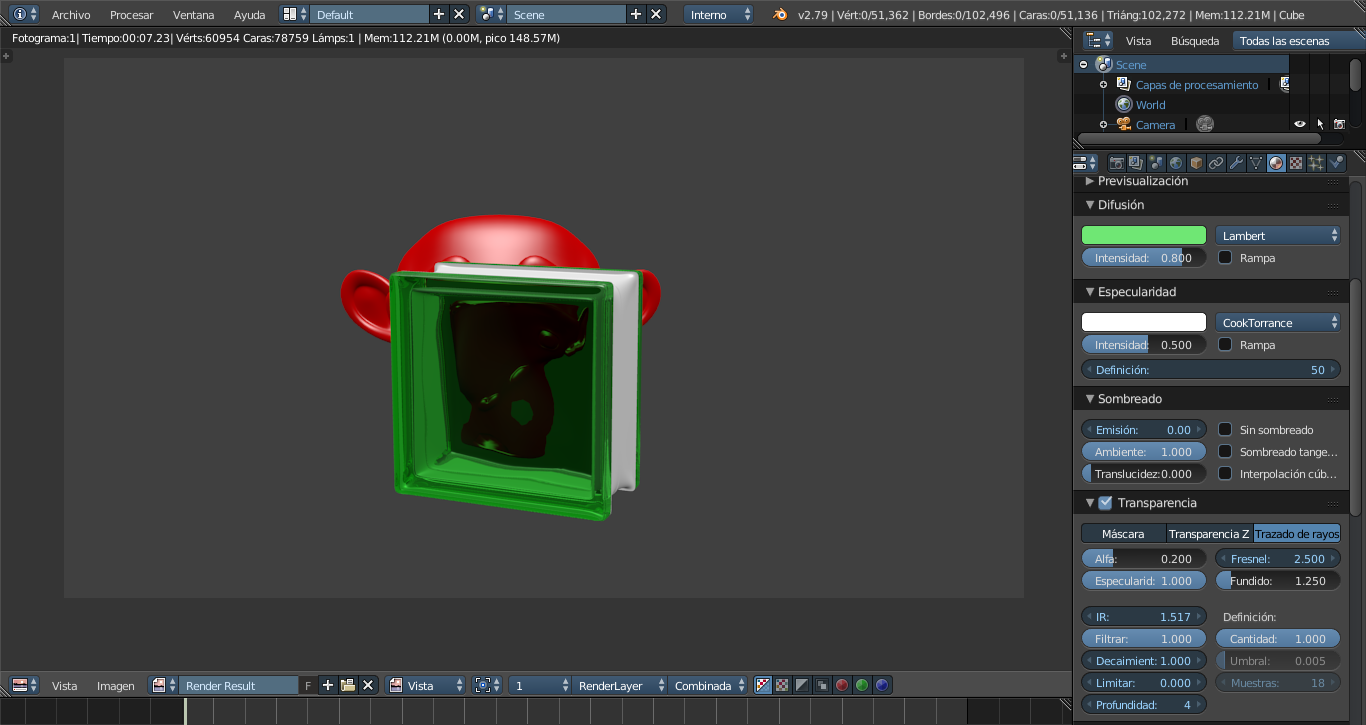Open the Render Layers properties tab
Screen dimensions: 1366x725
coord(1136,163)
